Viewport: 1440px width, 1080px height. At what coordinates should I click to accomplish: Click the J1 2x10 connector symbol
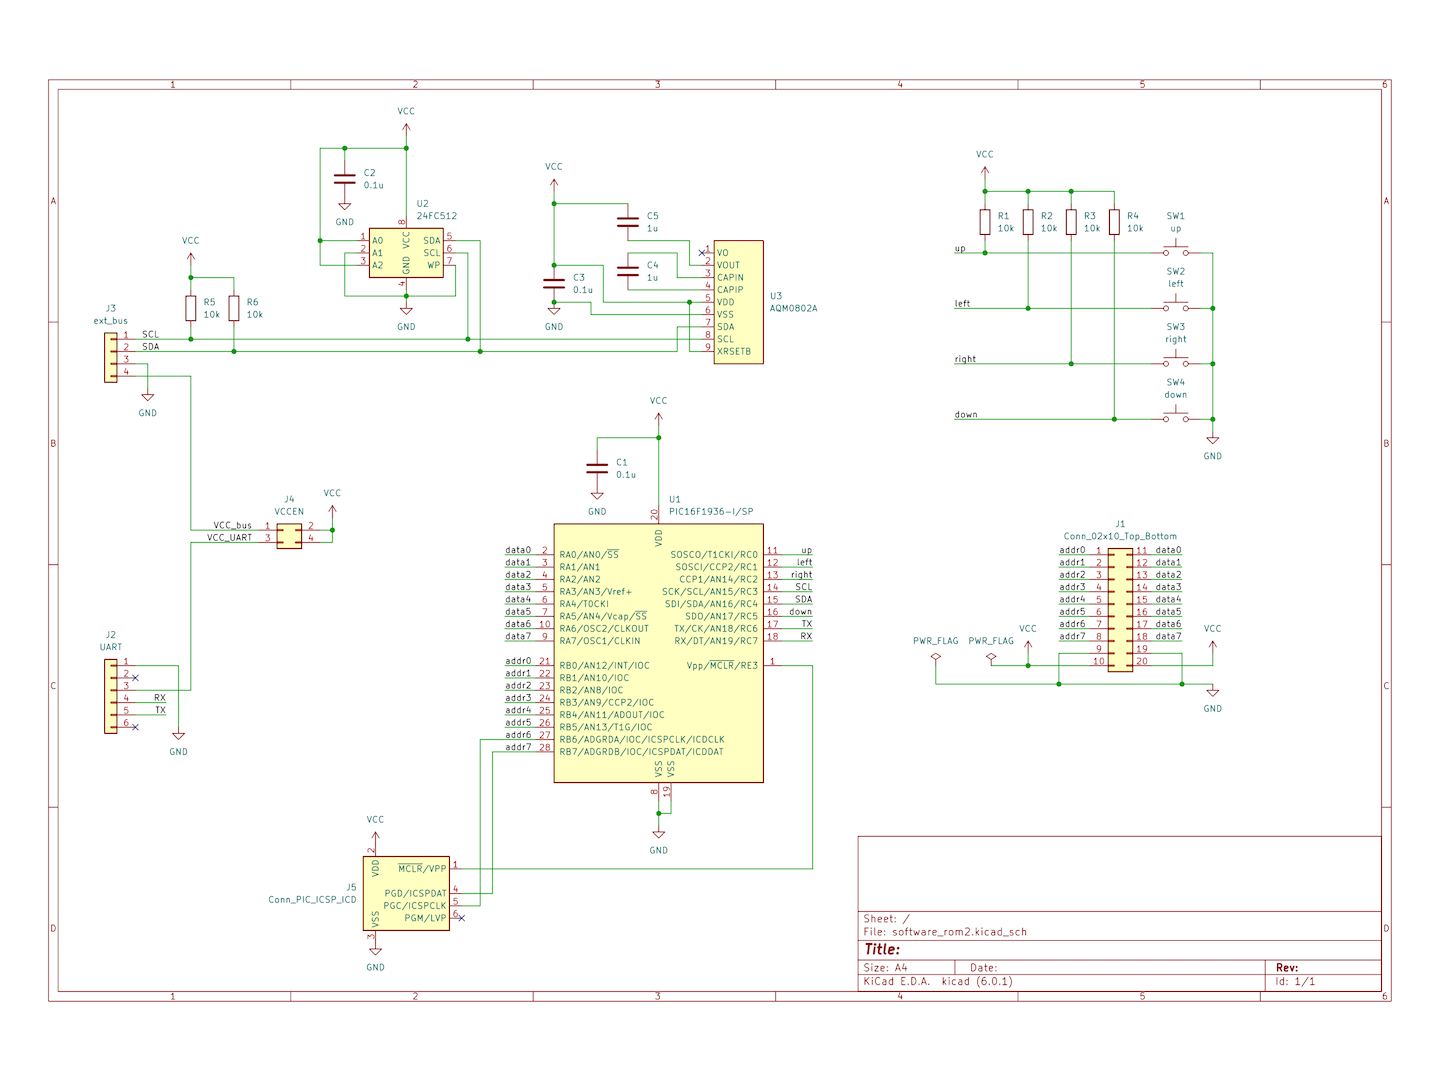pyautogui.click(x=1120, y=607)
